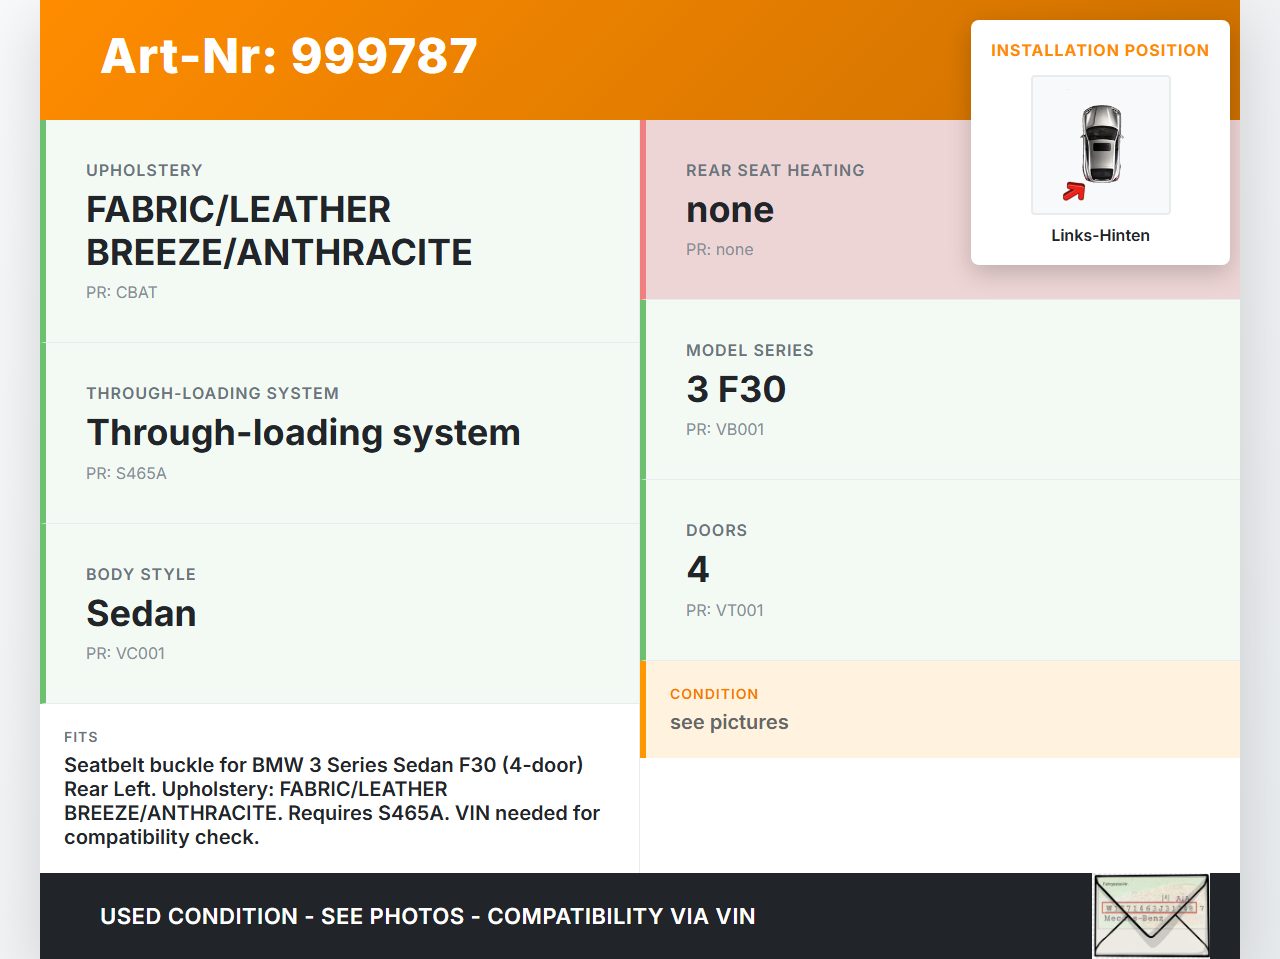Select rear seat heating value none
The image size is (1280, 959).
pos(730,210)
